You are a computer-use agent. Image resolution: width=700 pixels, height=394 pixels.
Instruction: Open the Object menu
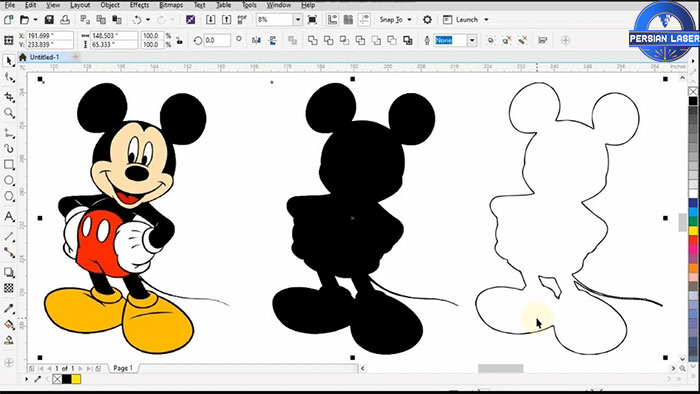[x=110, y=5]
